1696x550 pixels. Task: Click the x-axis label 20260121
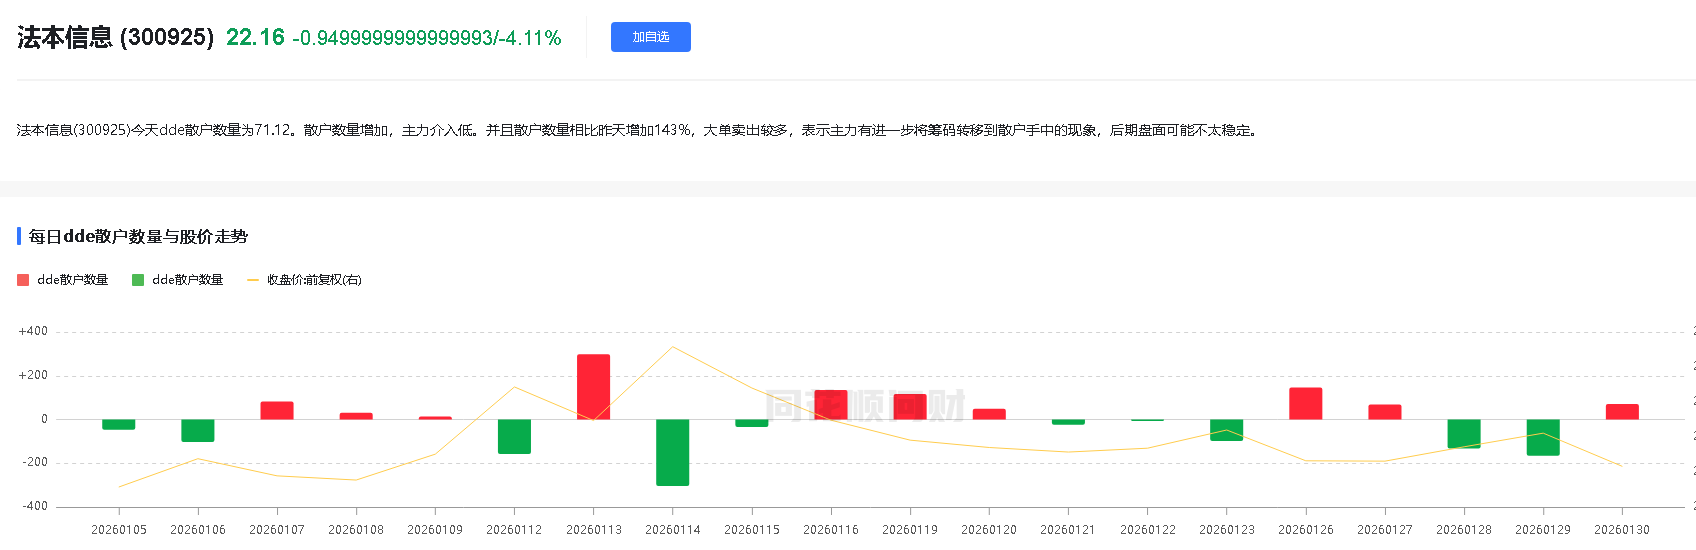(1068, 530)
